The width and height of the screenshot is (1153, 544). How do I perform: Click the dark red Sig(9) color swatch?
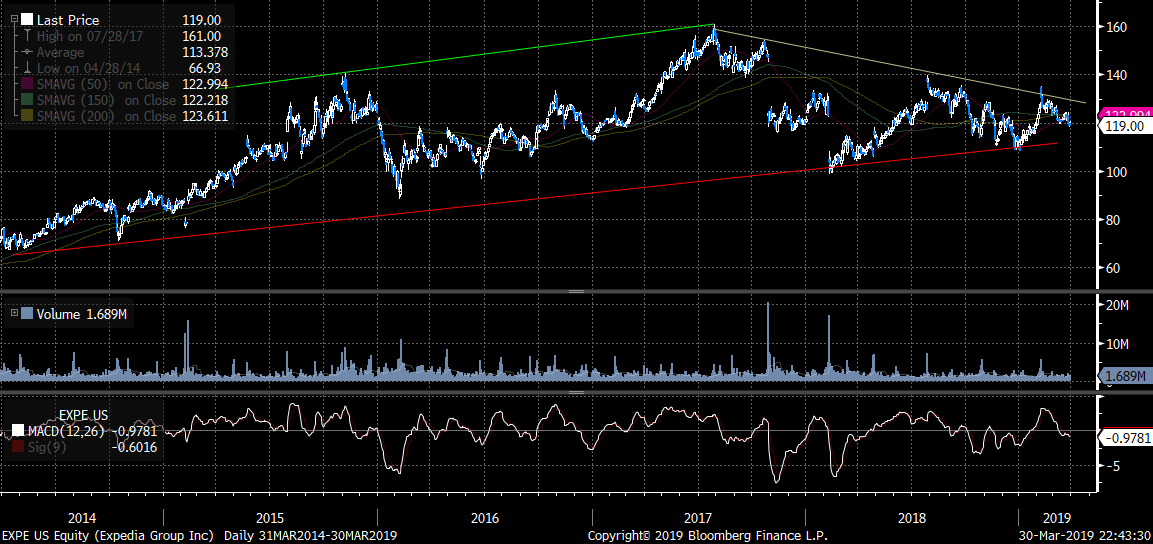point(18,445)
